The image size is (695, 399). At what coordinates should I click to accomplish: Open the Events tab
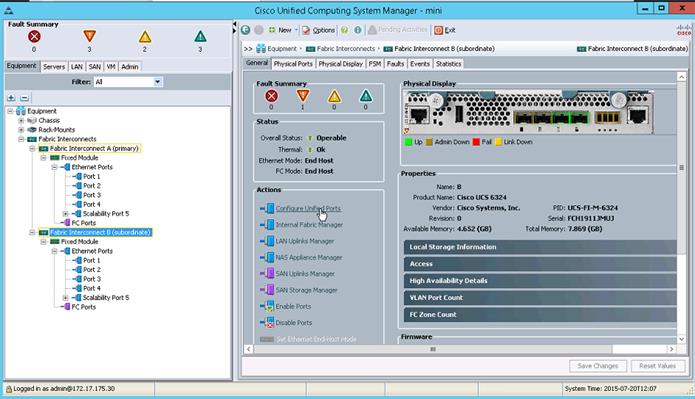[x=420, y=64]
